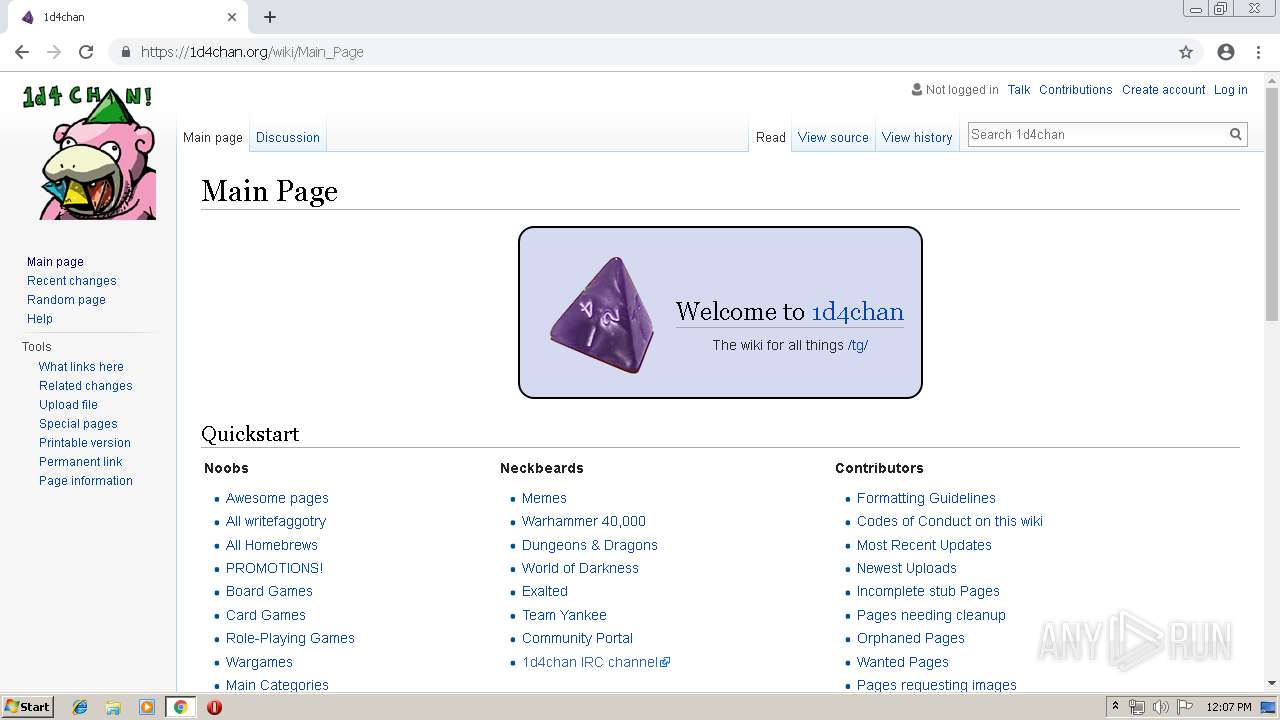The image size is (1280, 720).
Task: Open View source tab
Action: 833,137
